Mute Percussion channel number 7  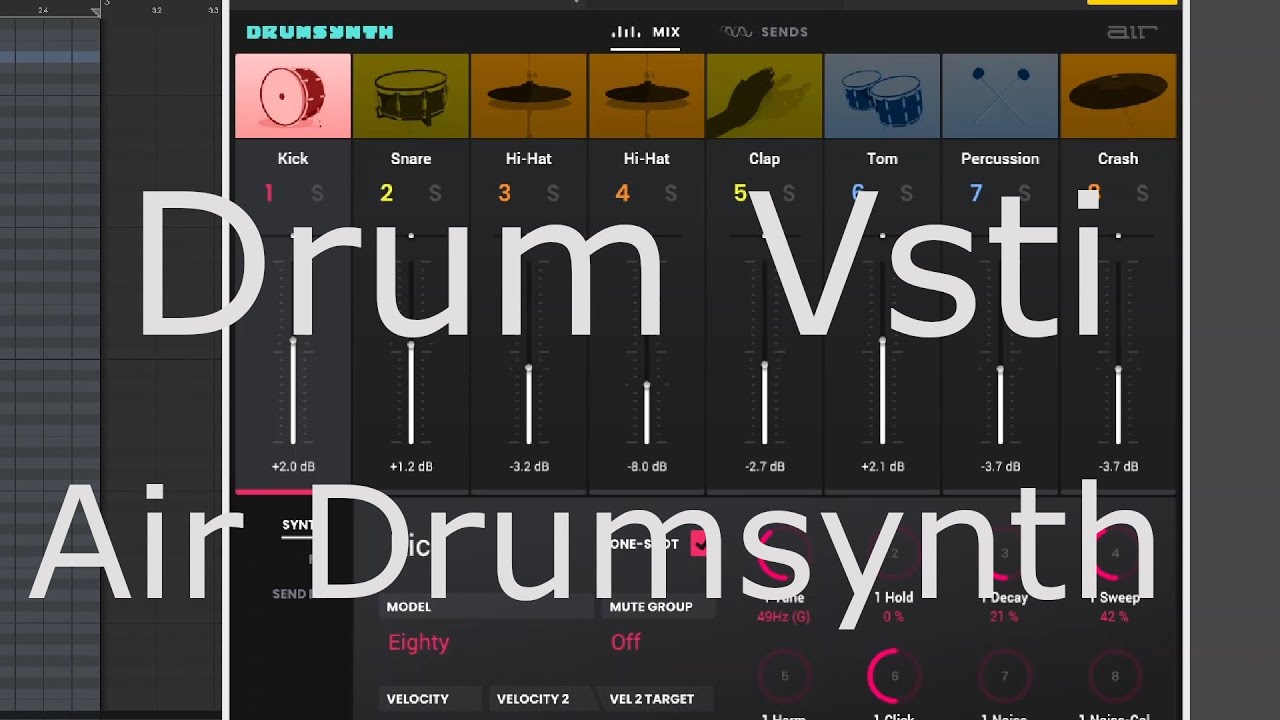pyautogui.click(x=976, y=193)
